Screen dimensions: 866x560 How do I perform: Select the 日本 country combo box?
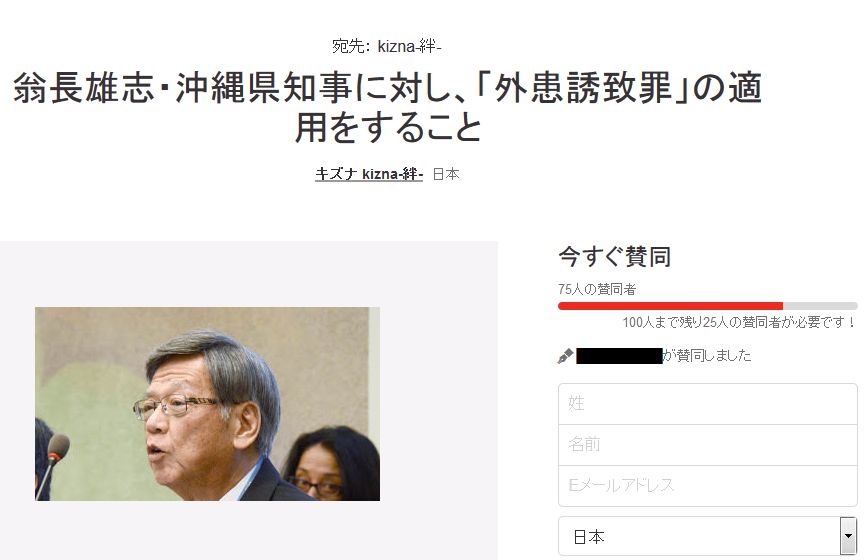pos(707,536)
